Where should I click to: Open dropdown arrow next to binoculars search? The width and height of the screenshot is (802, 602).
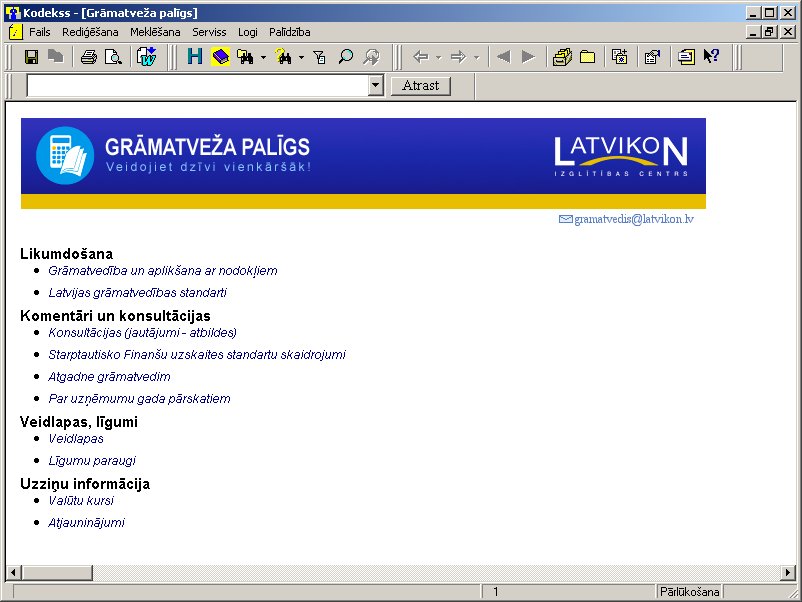(263, 57)
